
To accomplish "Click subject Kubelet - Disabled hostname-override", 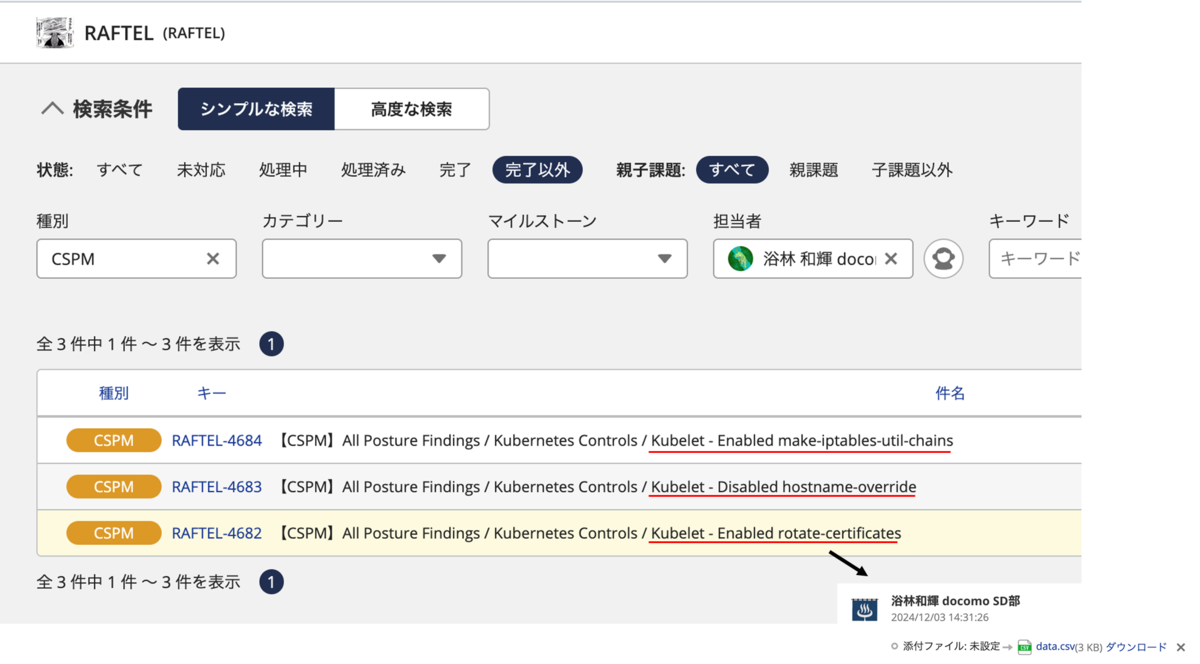I will [783, 487].
